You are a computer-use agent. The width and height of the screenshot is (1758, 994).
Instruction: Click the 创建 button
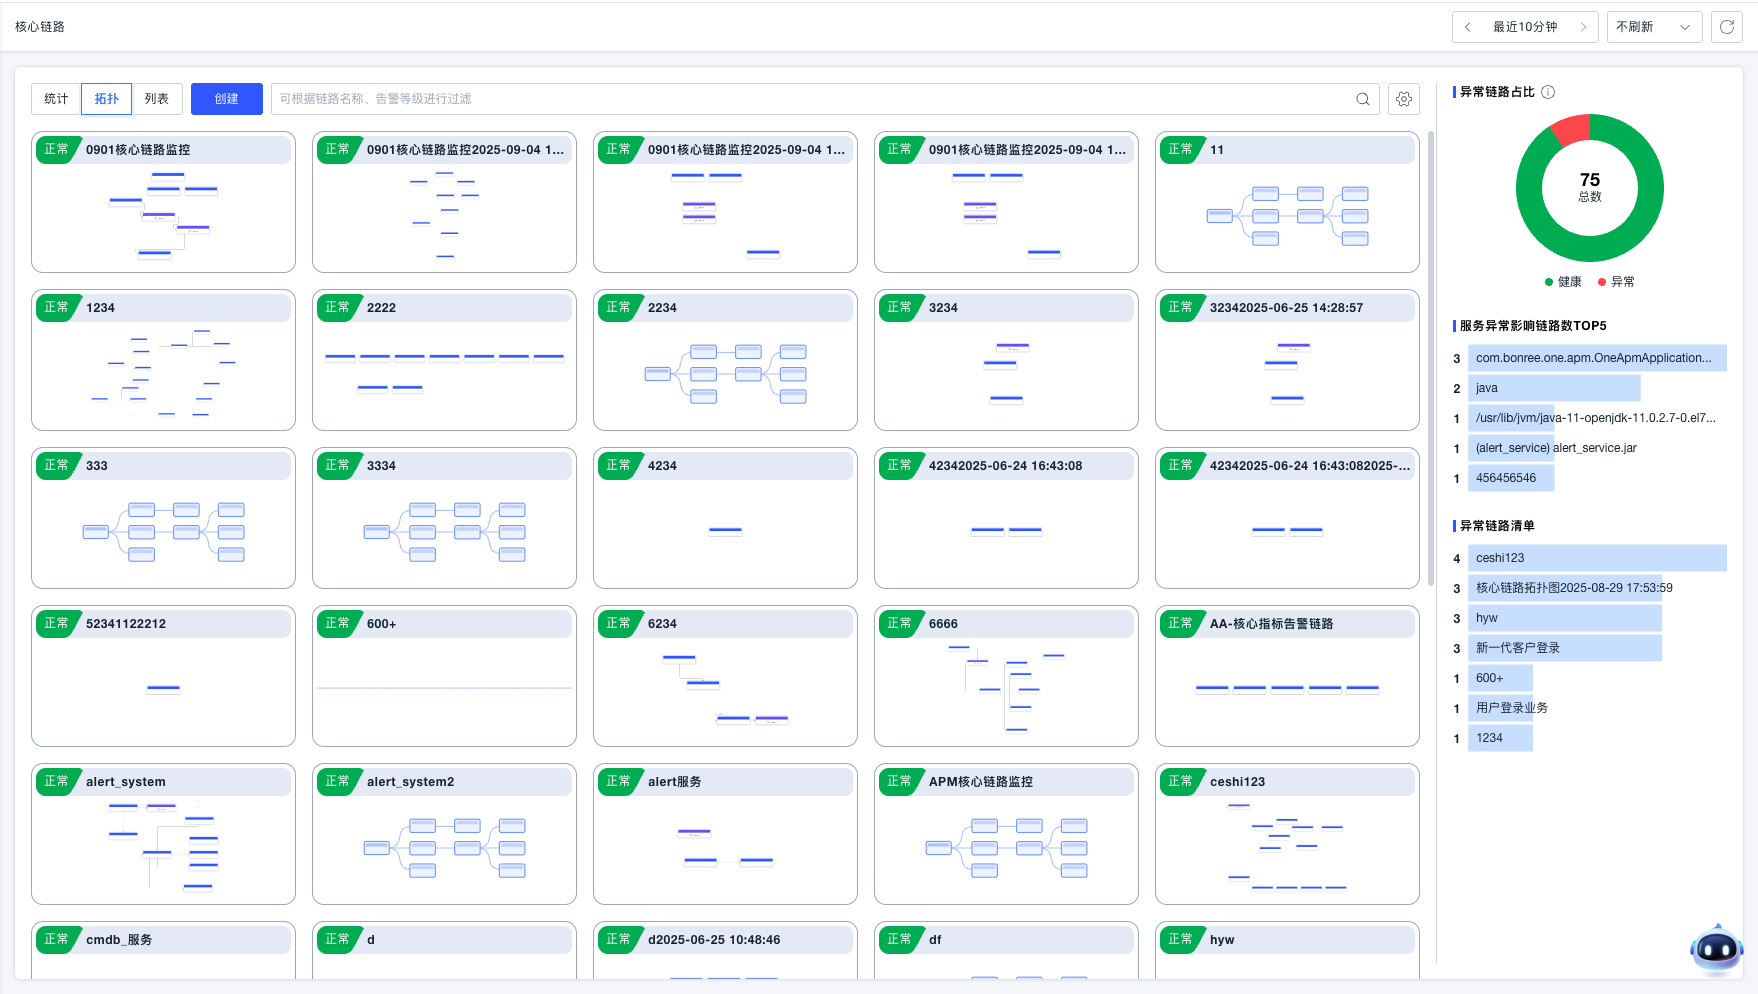[x=227, y=99]
